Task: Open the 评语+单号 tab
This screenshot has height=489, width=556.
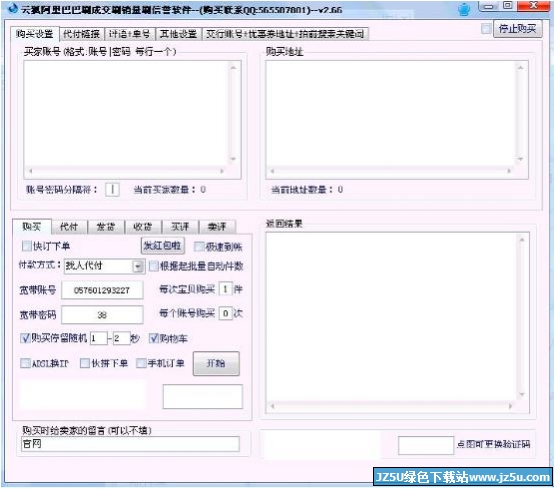Action: [129, 34]
